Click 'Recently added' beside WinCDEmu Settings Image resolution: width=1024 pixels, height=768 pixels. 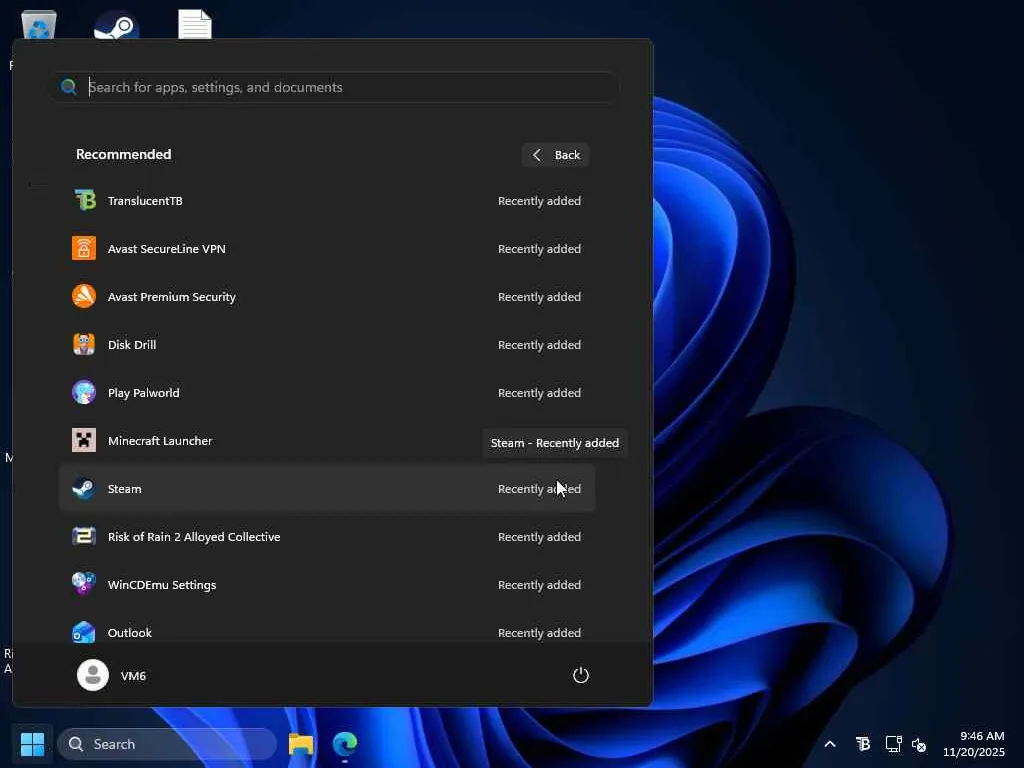539,585
